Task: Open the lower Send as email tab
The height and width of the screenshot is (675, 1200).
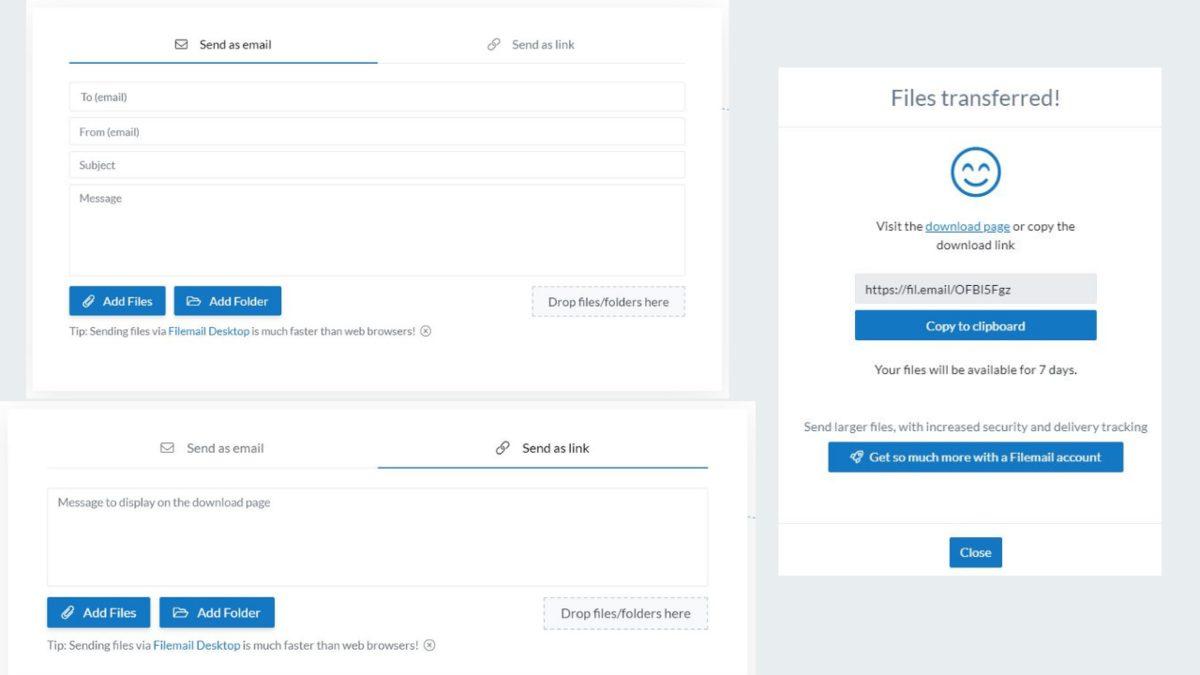Action: [212, 448]
